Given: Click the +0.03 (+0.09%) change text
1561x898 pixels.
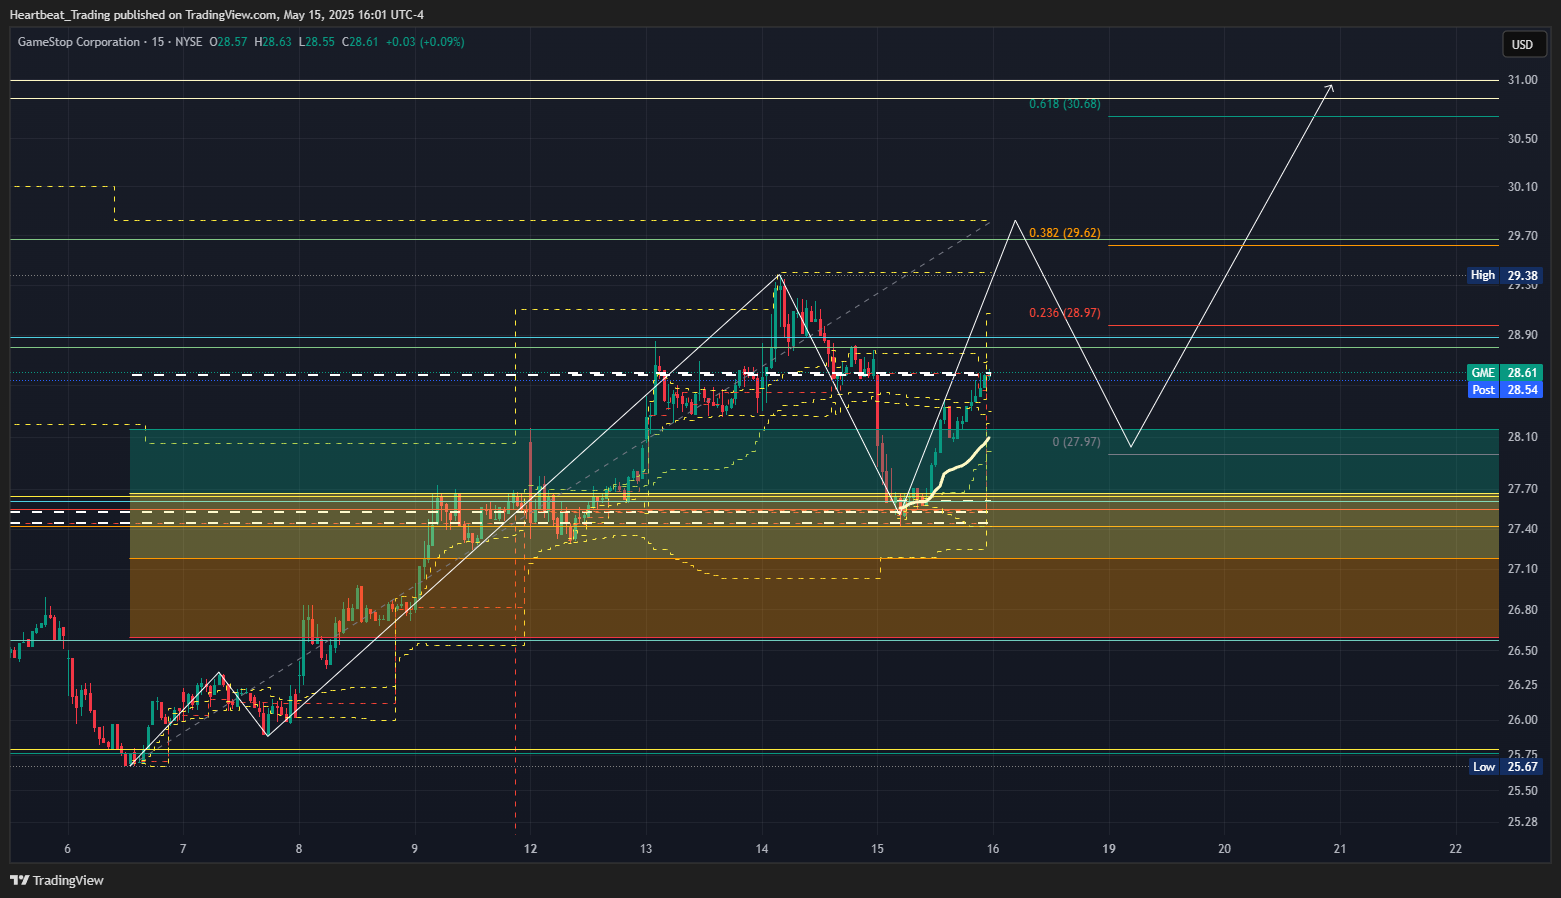Looking at the screenshot, I should [425, 42].
